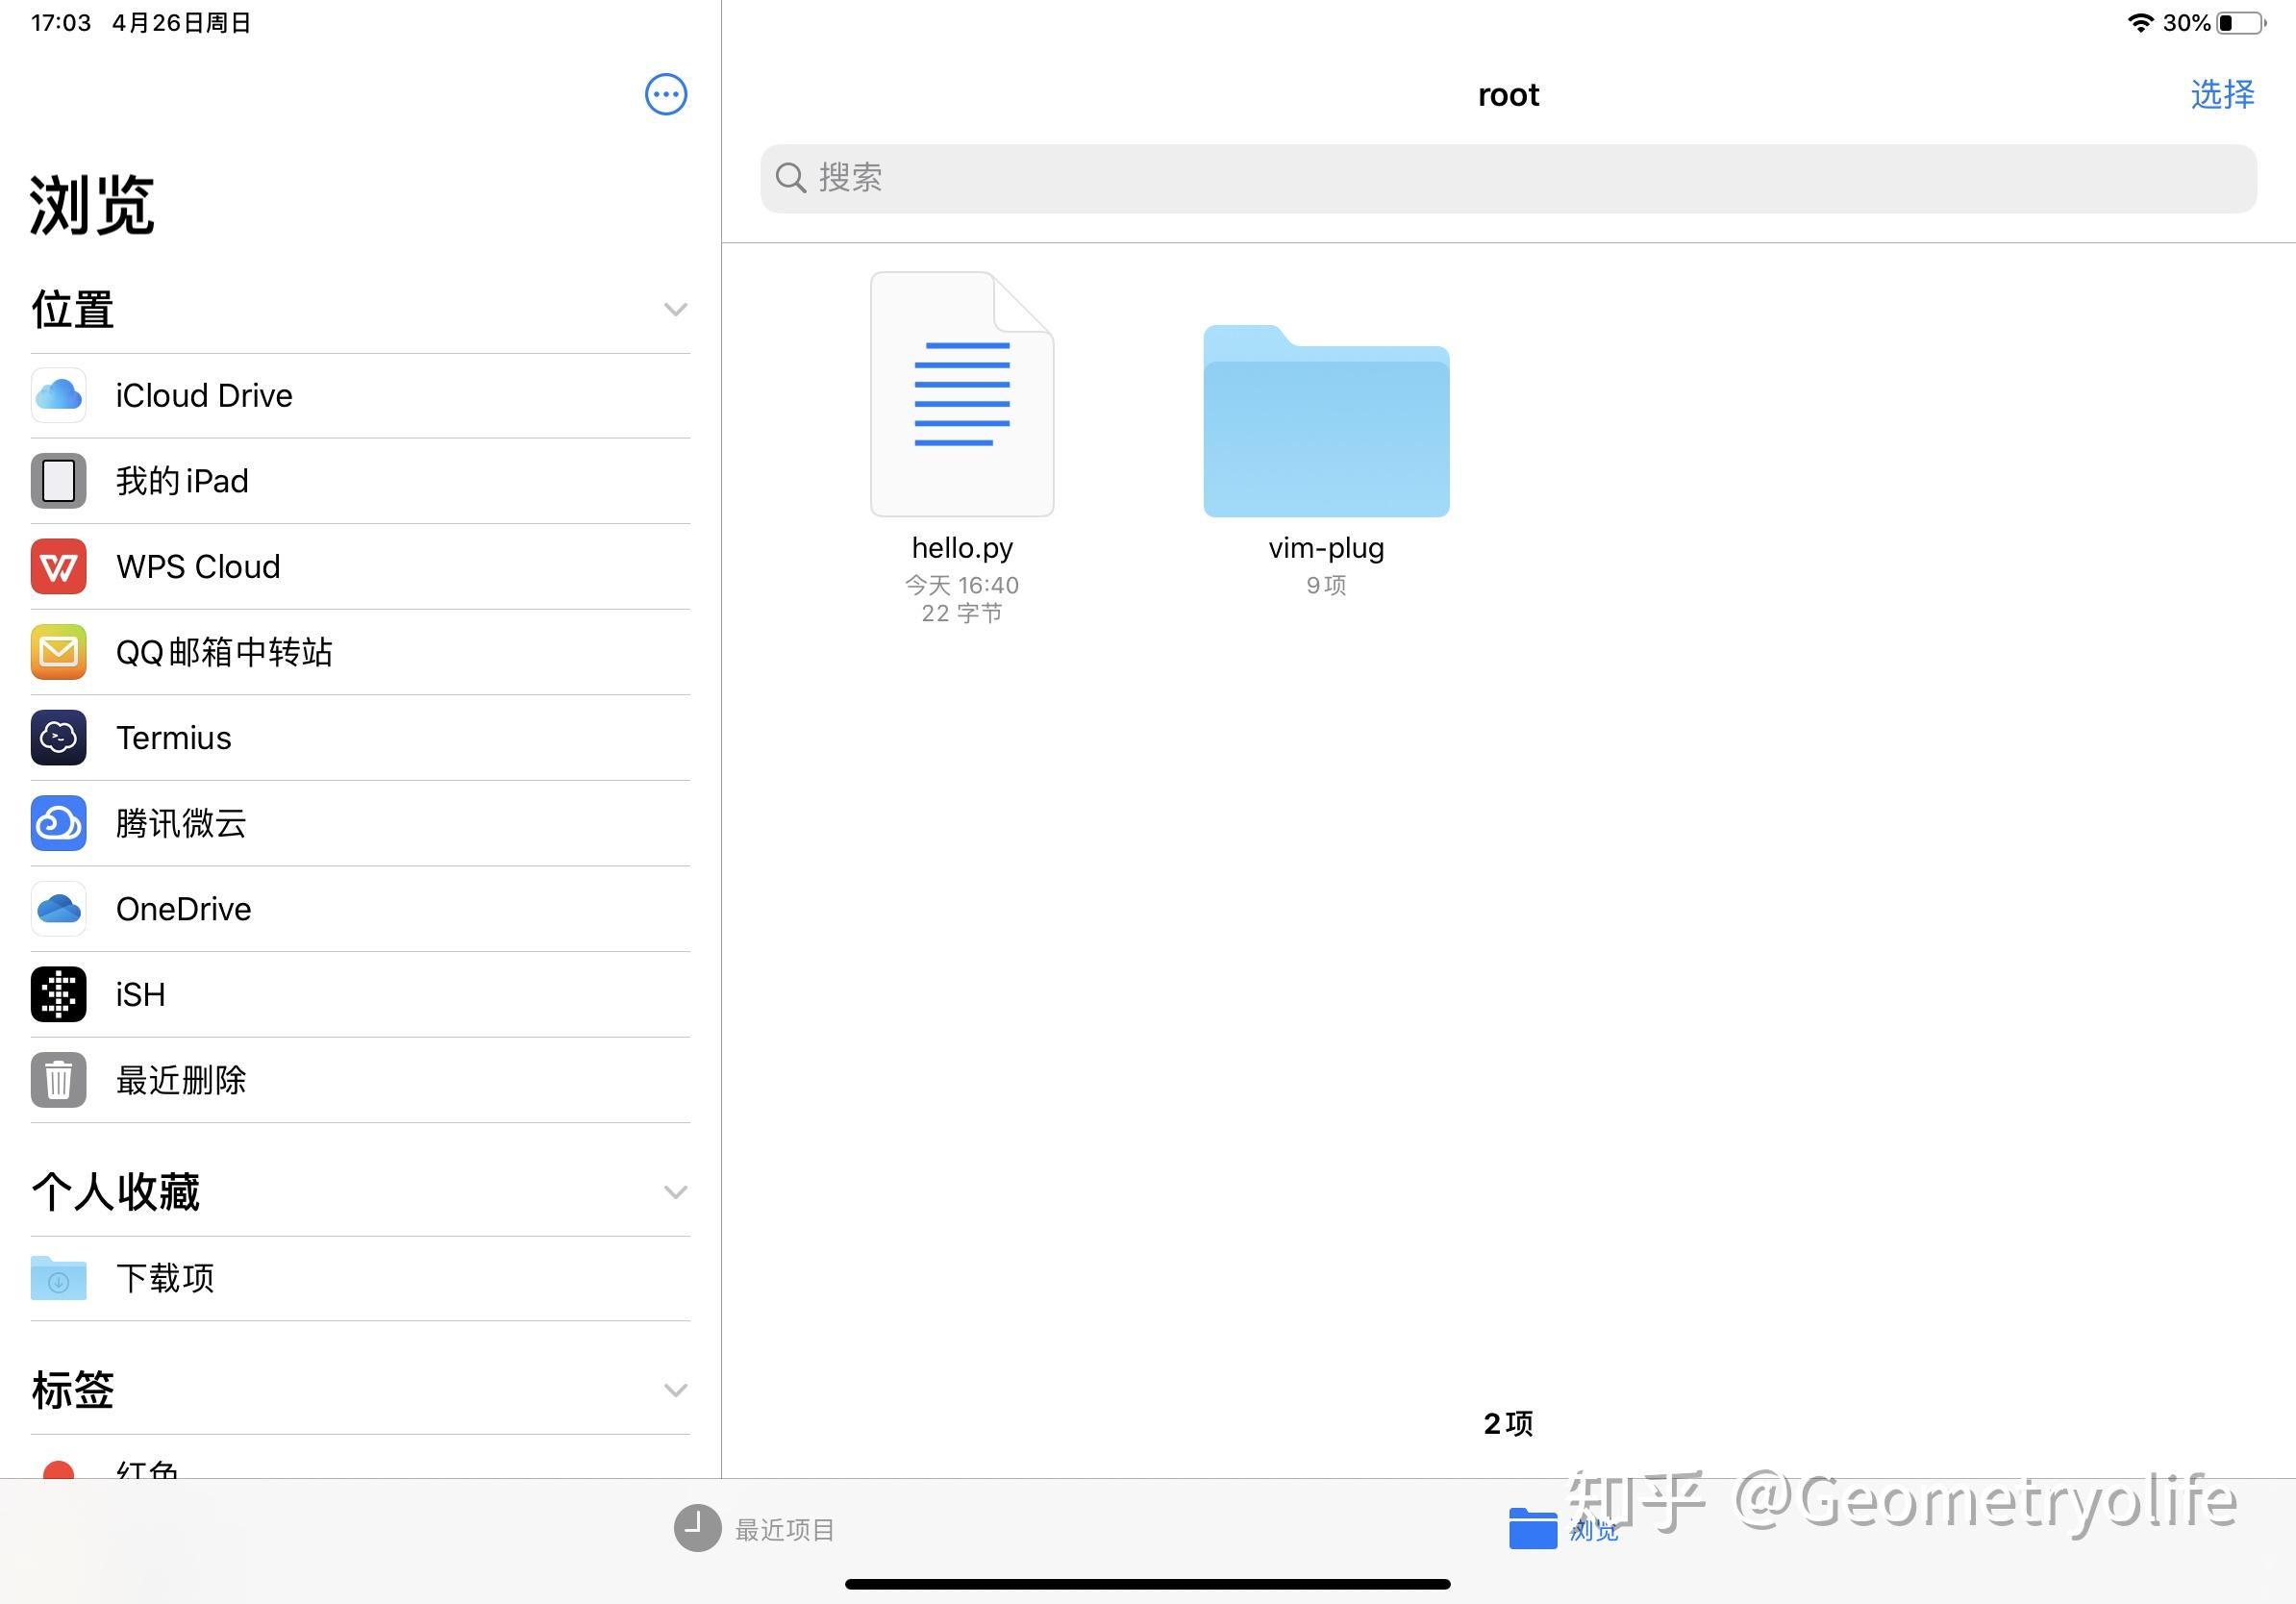This screenshot has width=2296, height=1604.
Task: Click the vim-plug folder name
Action: pos(1326,548)
